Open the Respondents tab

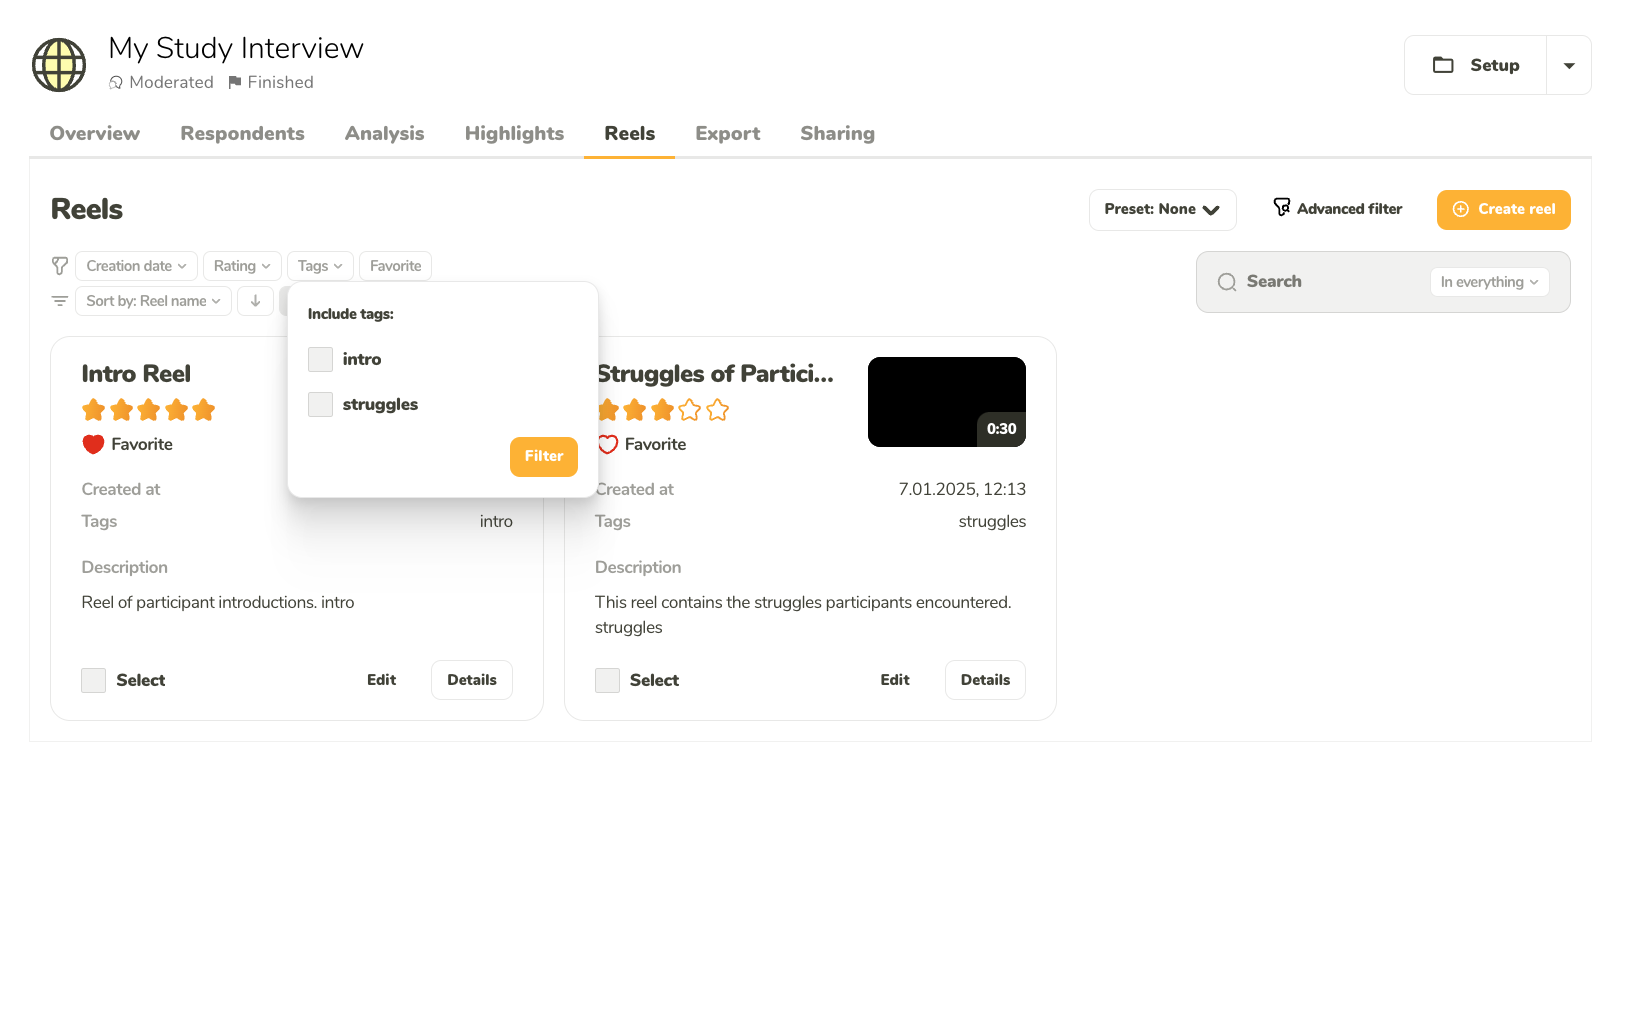click(242, 134)
